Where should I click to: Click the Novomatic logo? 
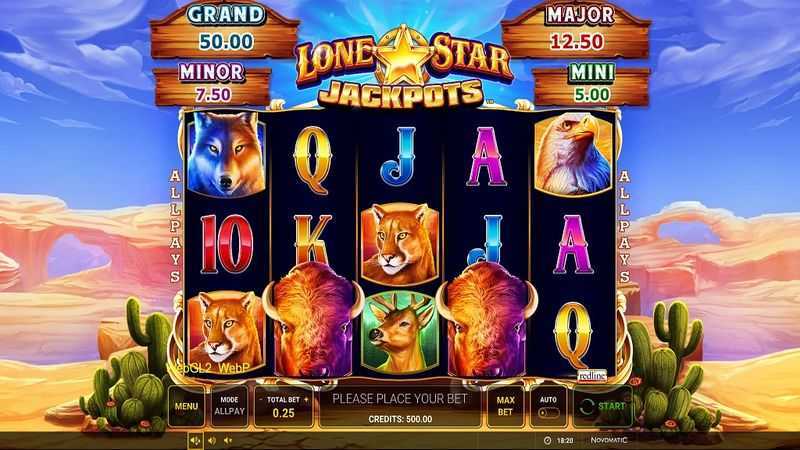pyautogui.click(x=609, y=440)
